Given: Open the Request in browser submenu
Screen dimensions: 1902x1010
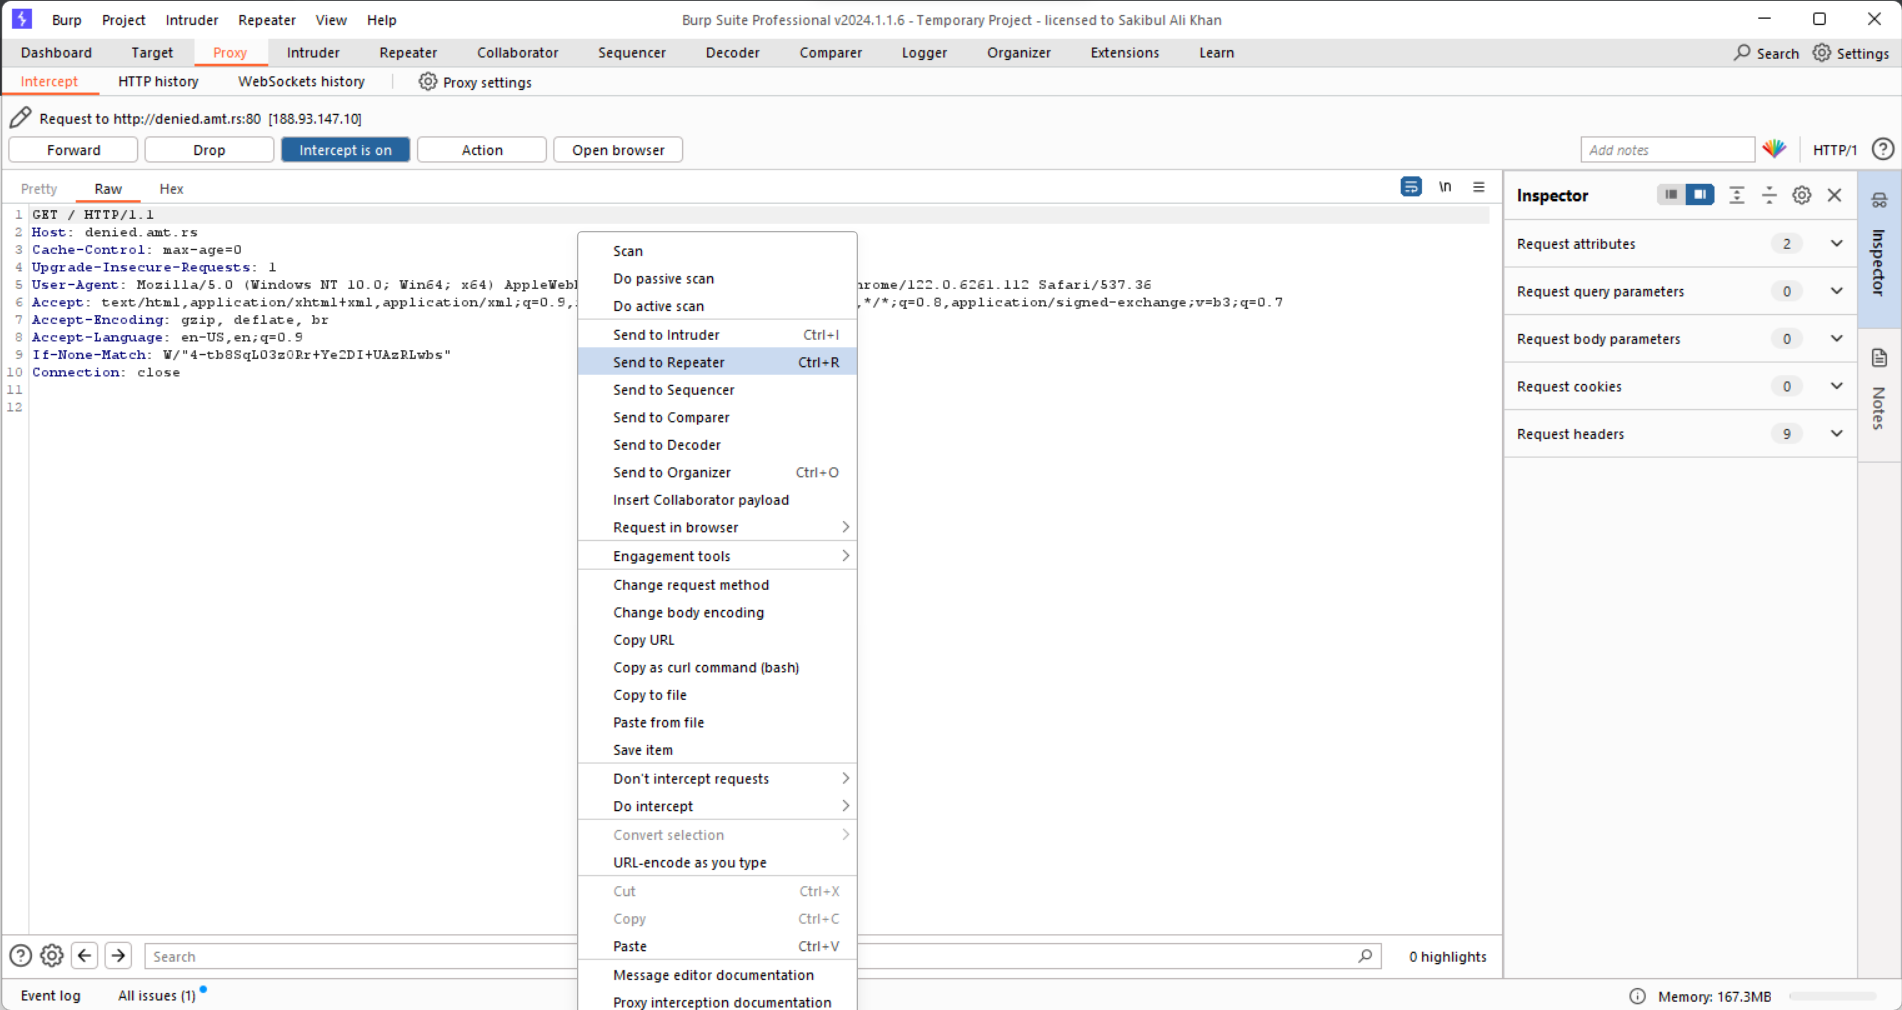Looking at the screenshot, I should click(x=717, y=527).
